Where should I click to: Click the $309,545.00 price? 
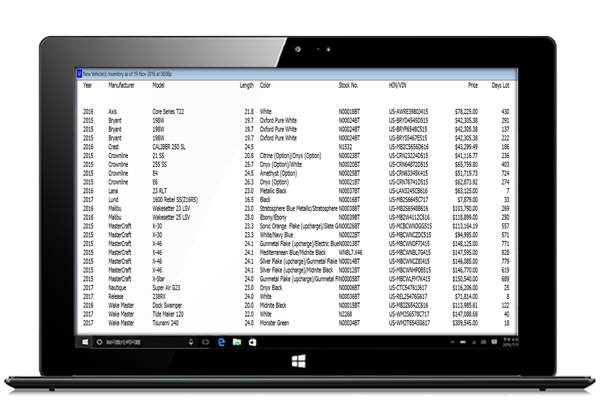pos(465,323)
